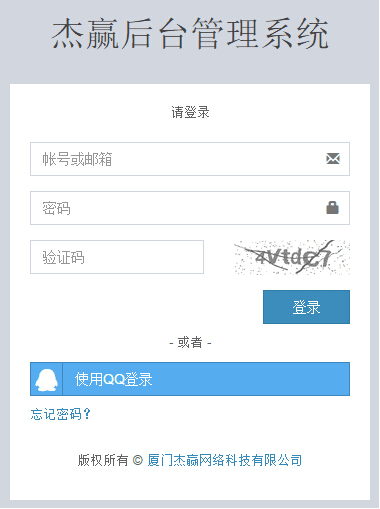The height and width of the screenshot is (509, 380).
Task: Click the 验证码 placeholder text
Action: (63, 257)
